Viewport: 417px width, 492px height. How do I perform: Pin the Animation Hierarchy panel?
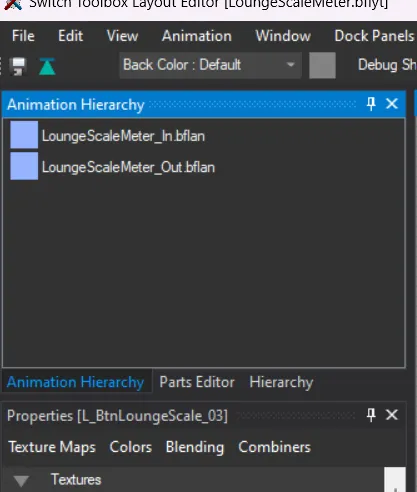tap(371, 104)
